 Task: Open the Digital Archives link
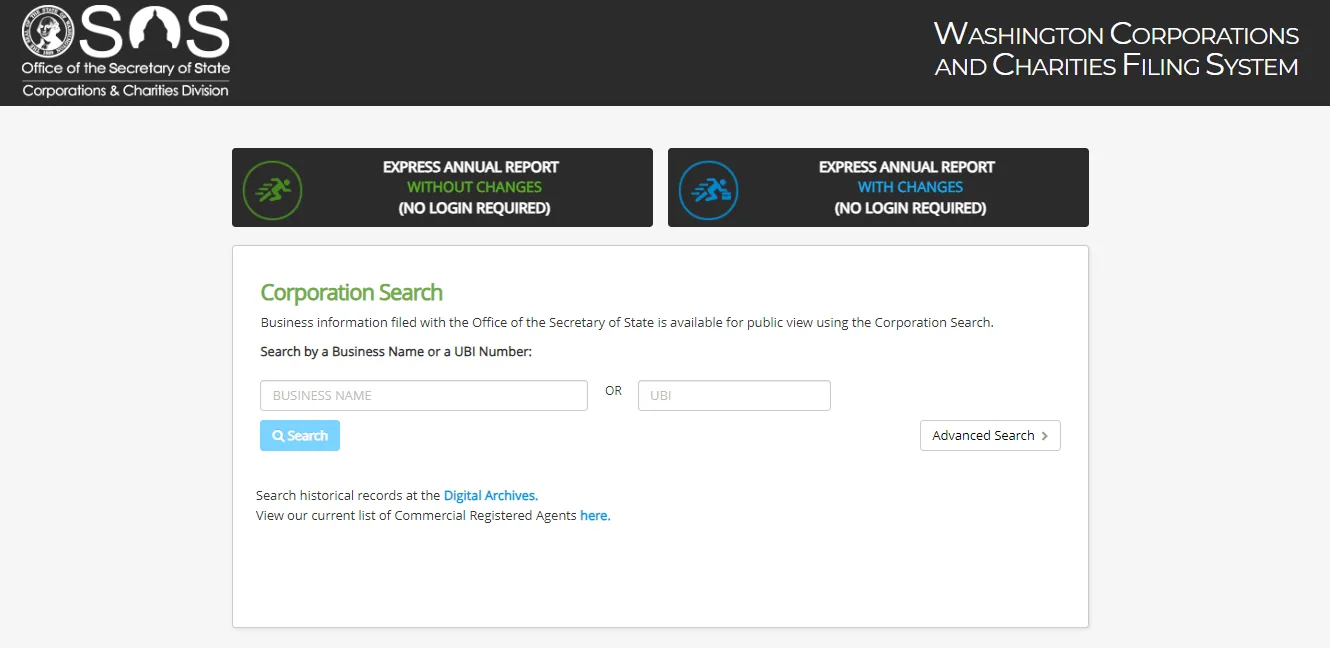pyautogui.click(x=491, y=495)
